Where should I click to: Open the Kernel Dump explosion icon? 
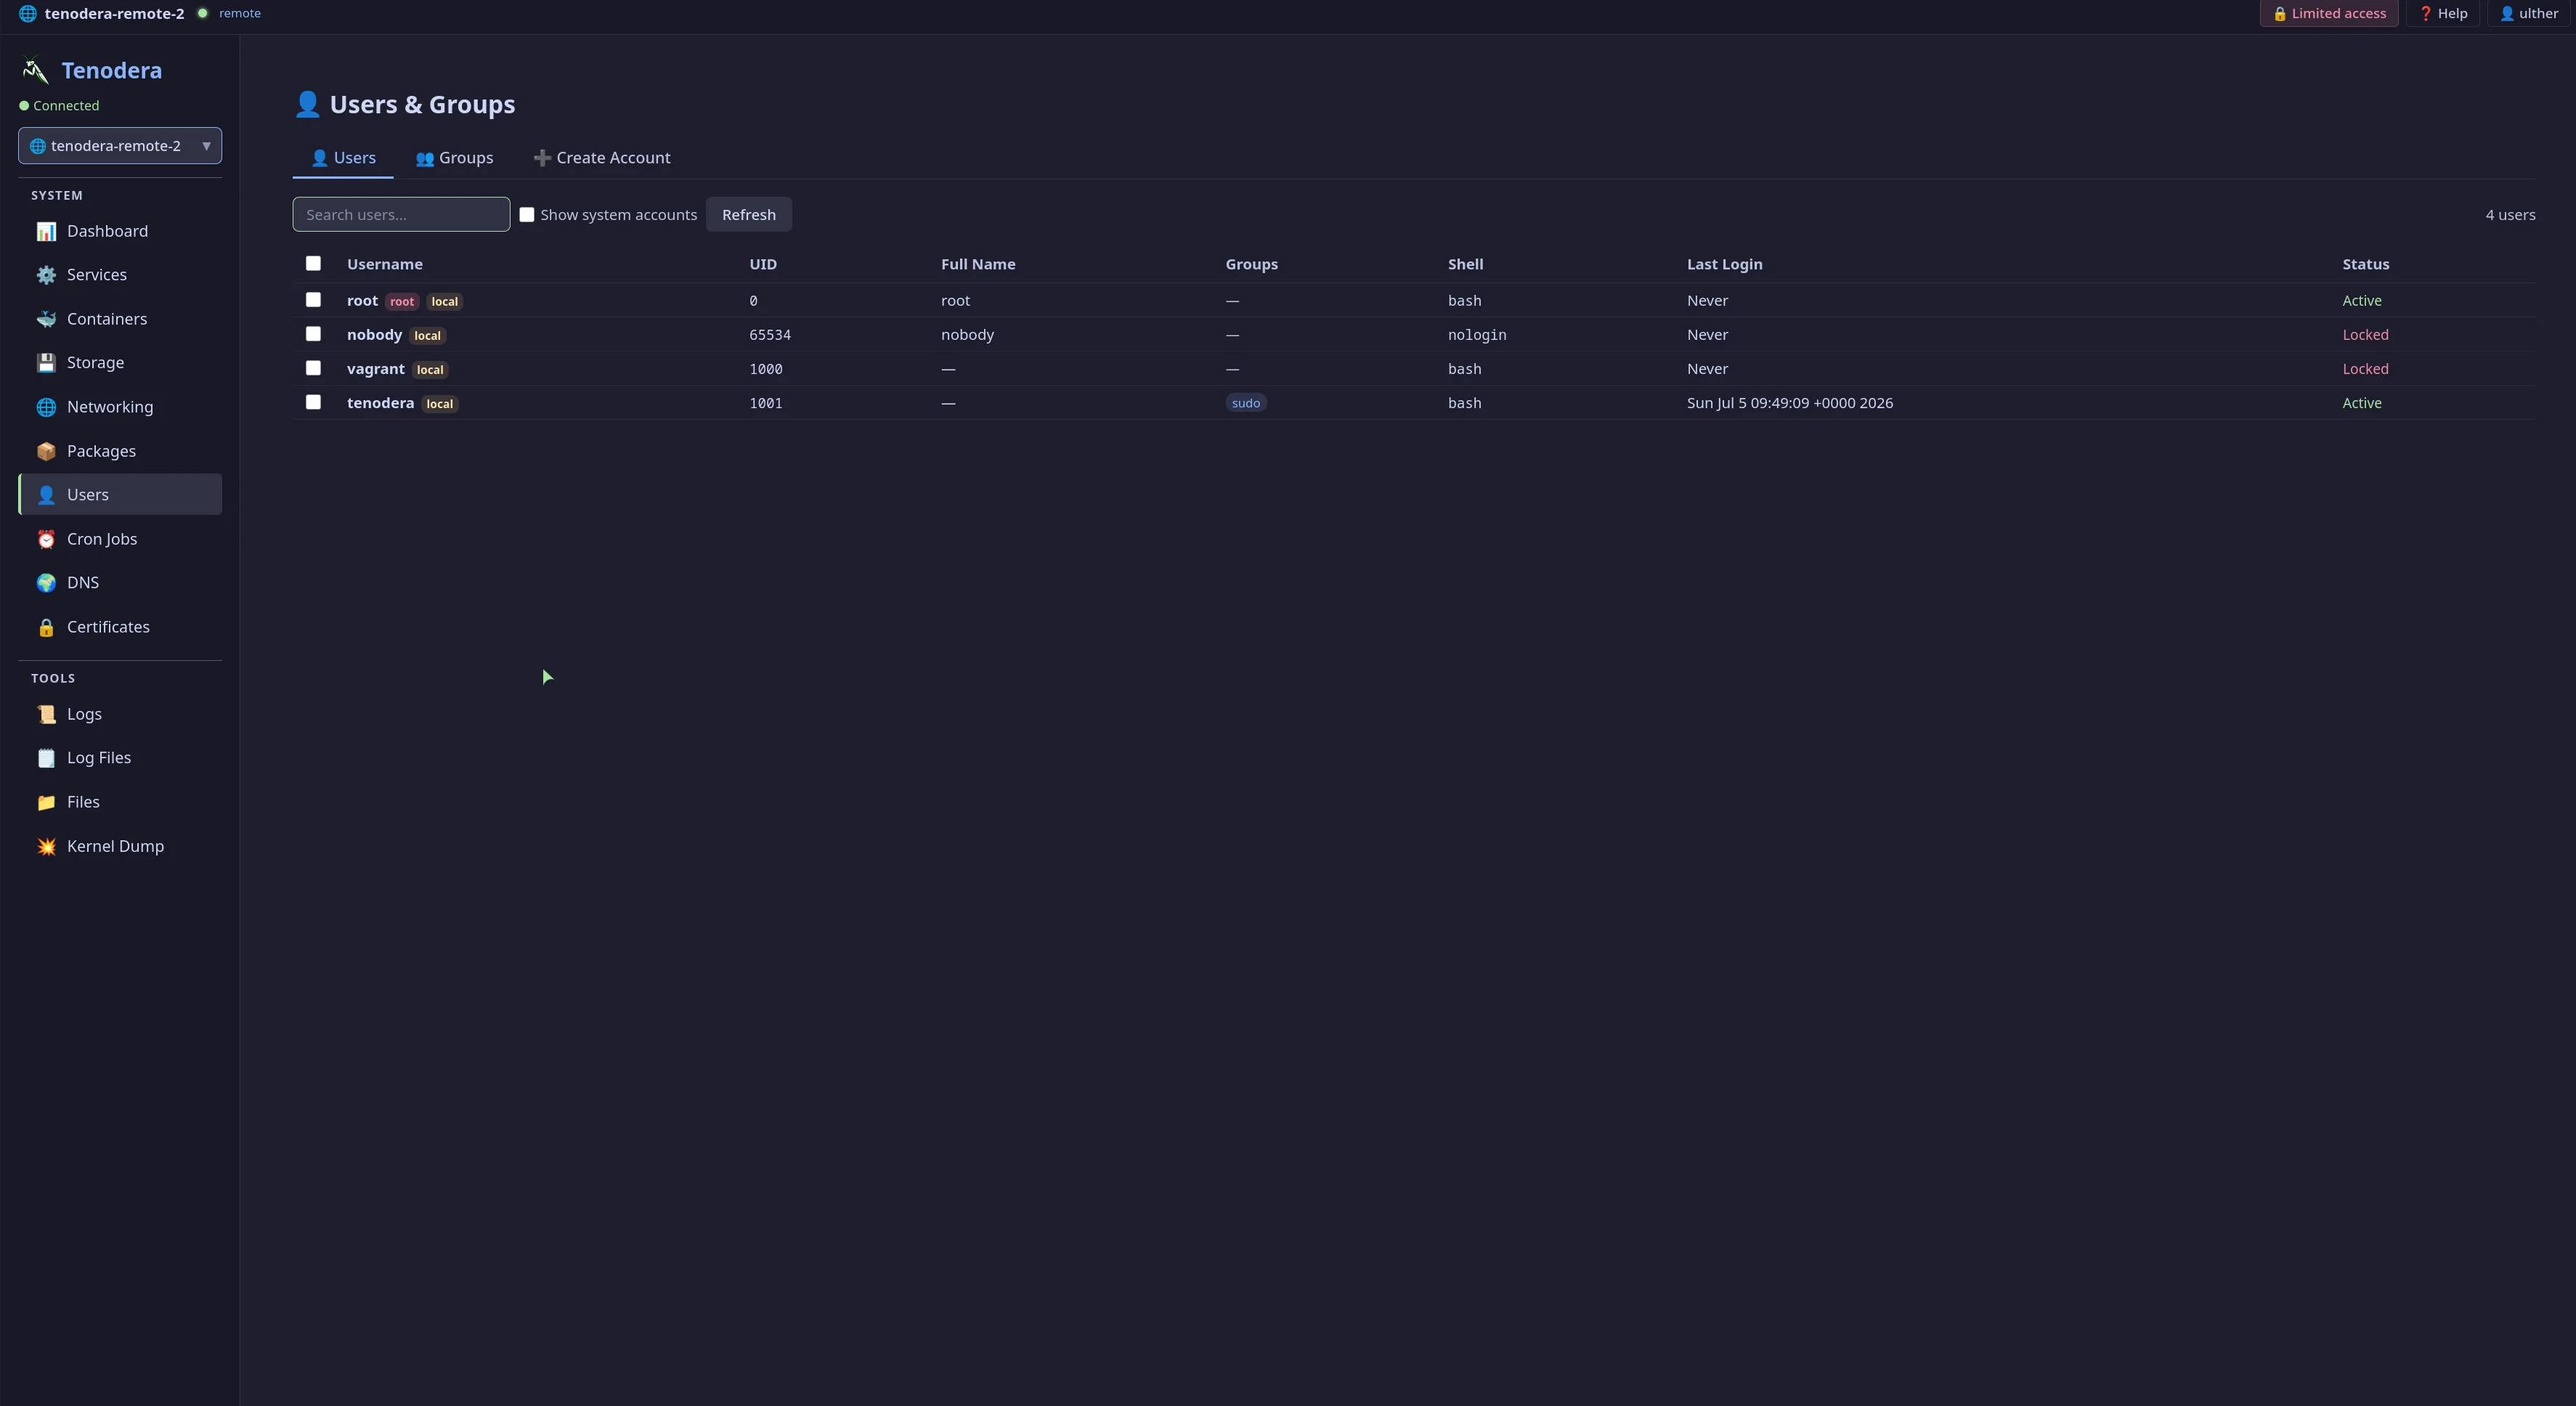tap(46, 846)
